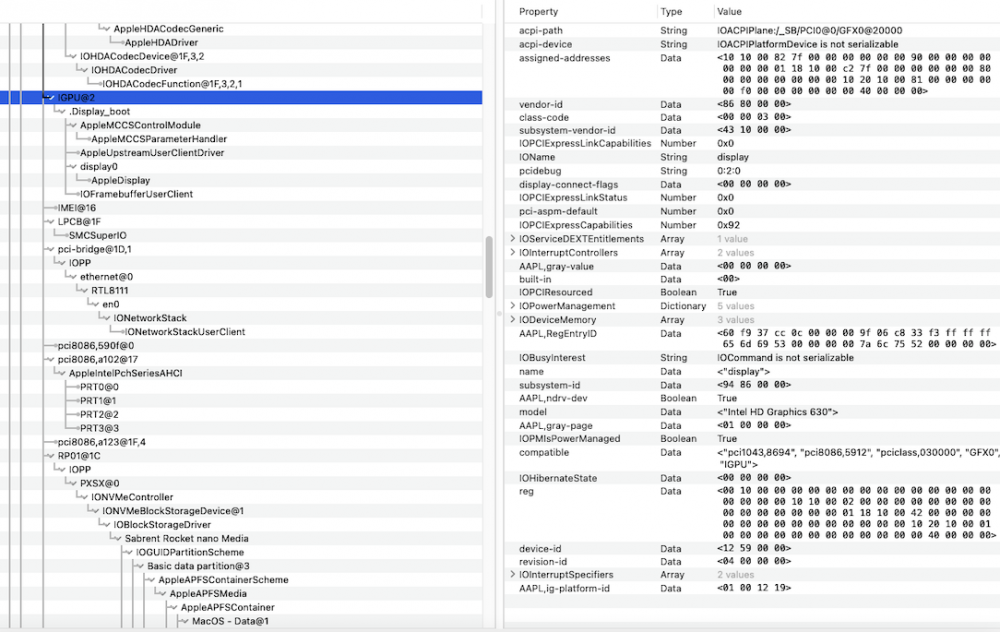
Task: Expand the IOServiceDEXTEntitlements array
Action: tap(512, 239)
